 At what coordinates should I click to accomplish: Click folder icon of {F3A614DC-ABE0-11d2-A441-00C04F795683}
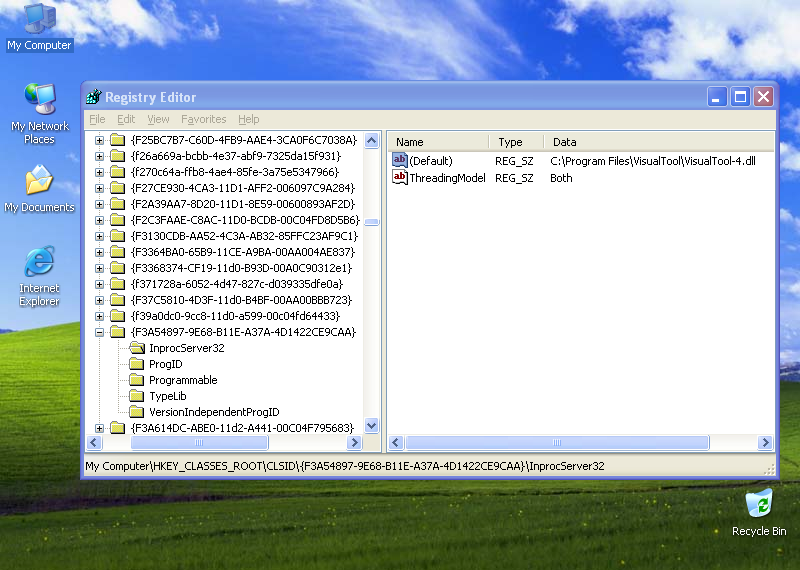pyautogui.click(x=118, y=428)
